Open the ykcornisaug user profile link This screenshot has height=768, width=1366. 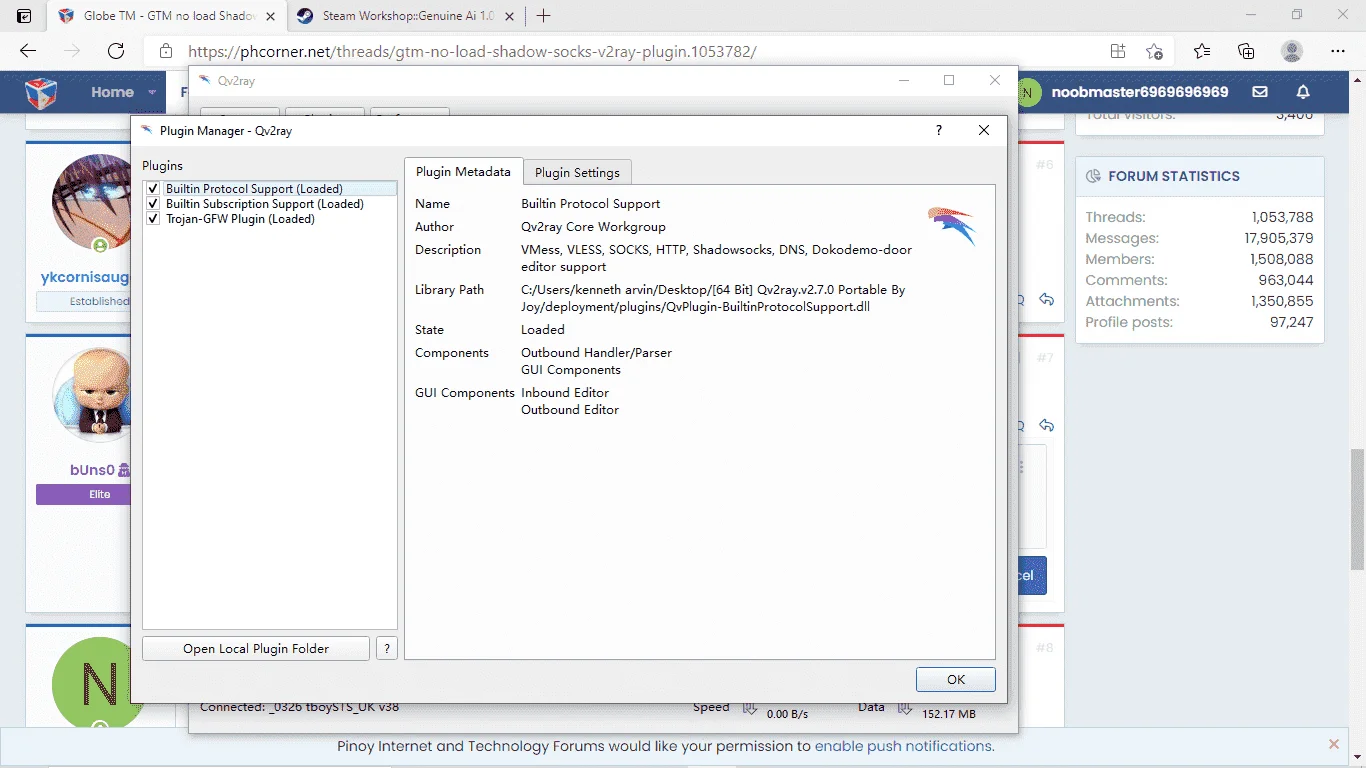click(85, 277)
